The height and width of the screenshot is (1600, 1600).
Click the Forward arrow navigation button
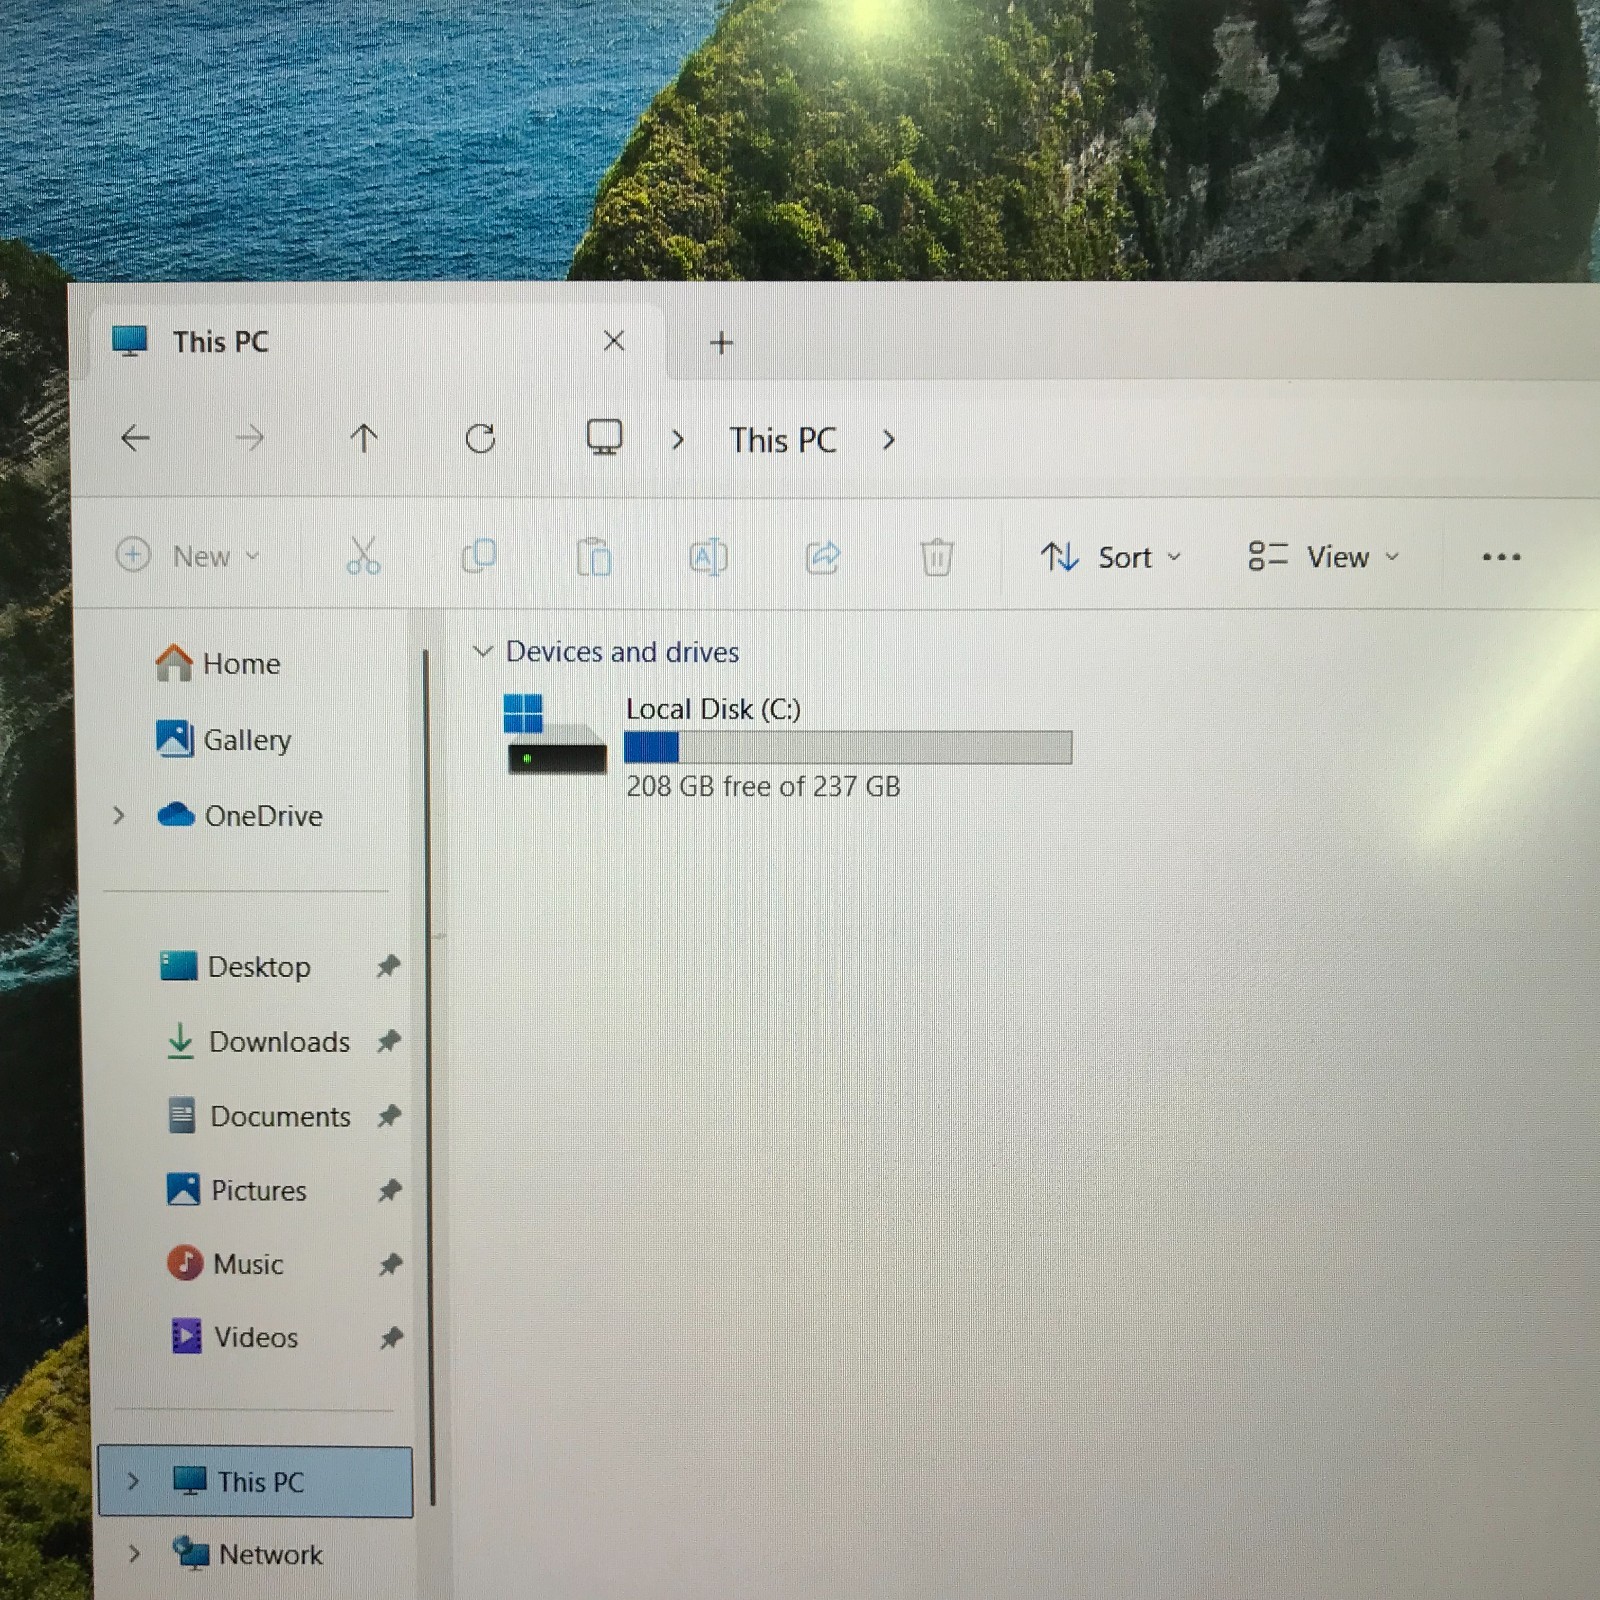click(249, 438)
